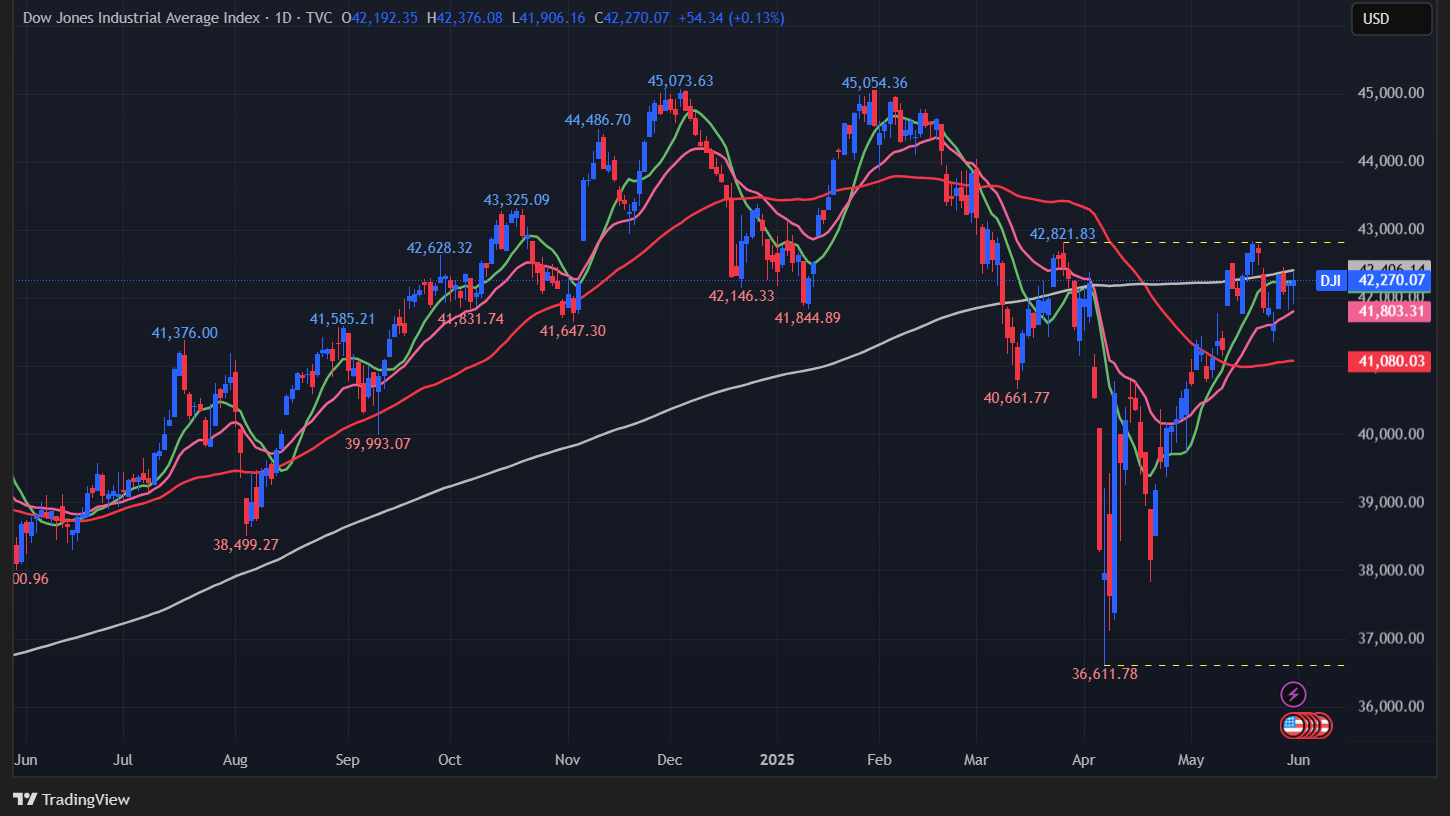Click the 42,628.32 high annotation
This screenshot has height=816, width=1450.
[x=439, y=247]
